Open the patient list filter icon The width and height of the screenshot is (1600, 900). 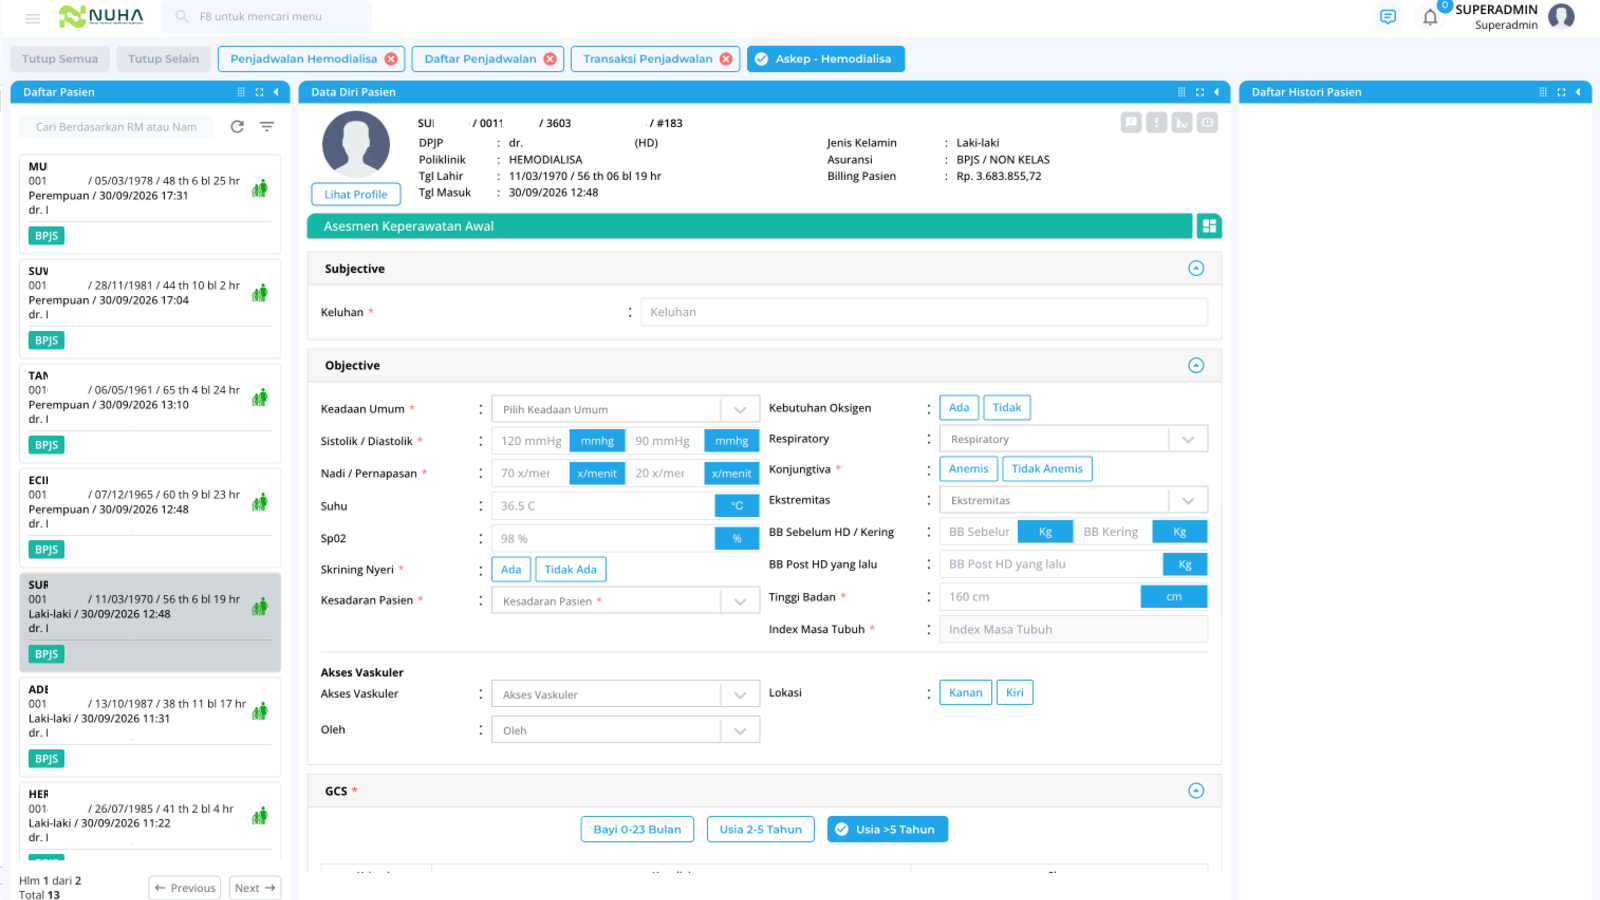(267, 127)
